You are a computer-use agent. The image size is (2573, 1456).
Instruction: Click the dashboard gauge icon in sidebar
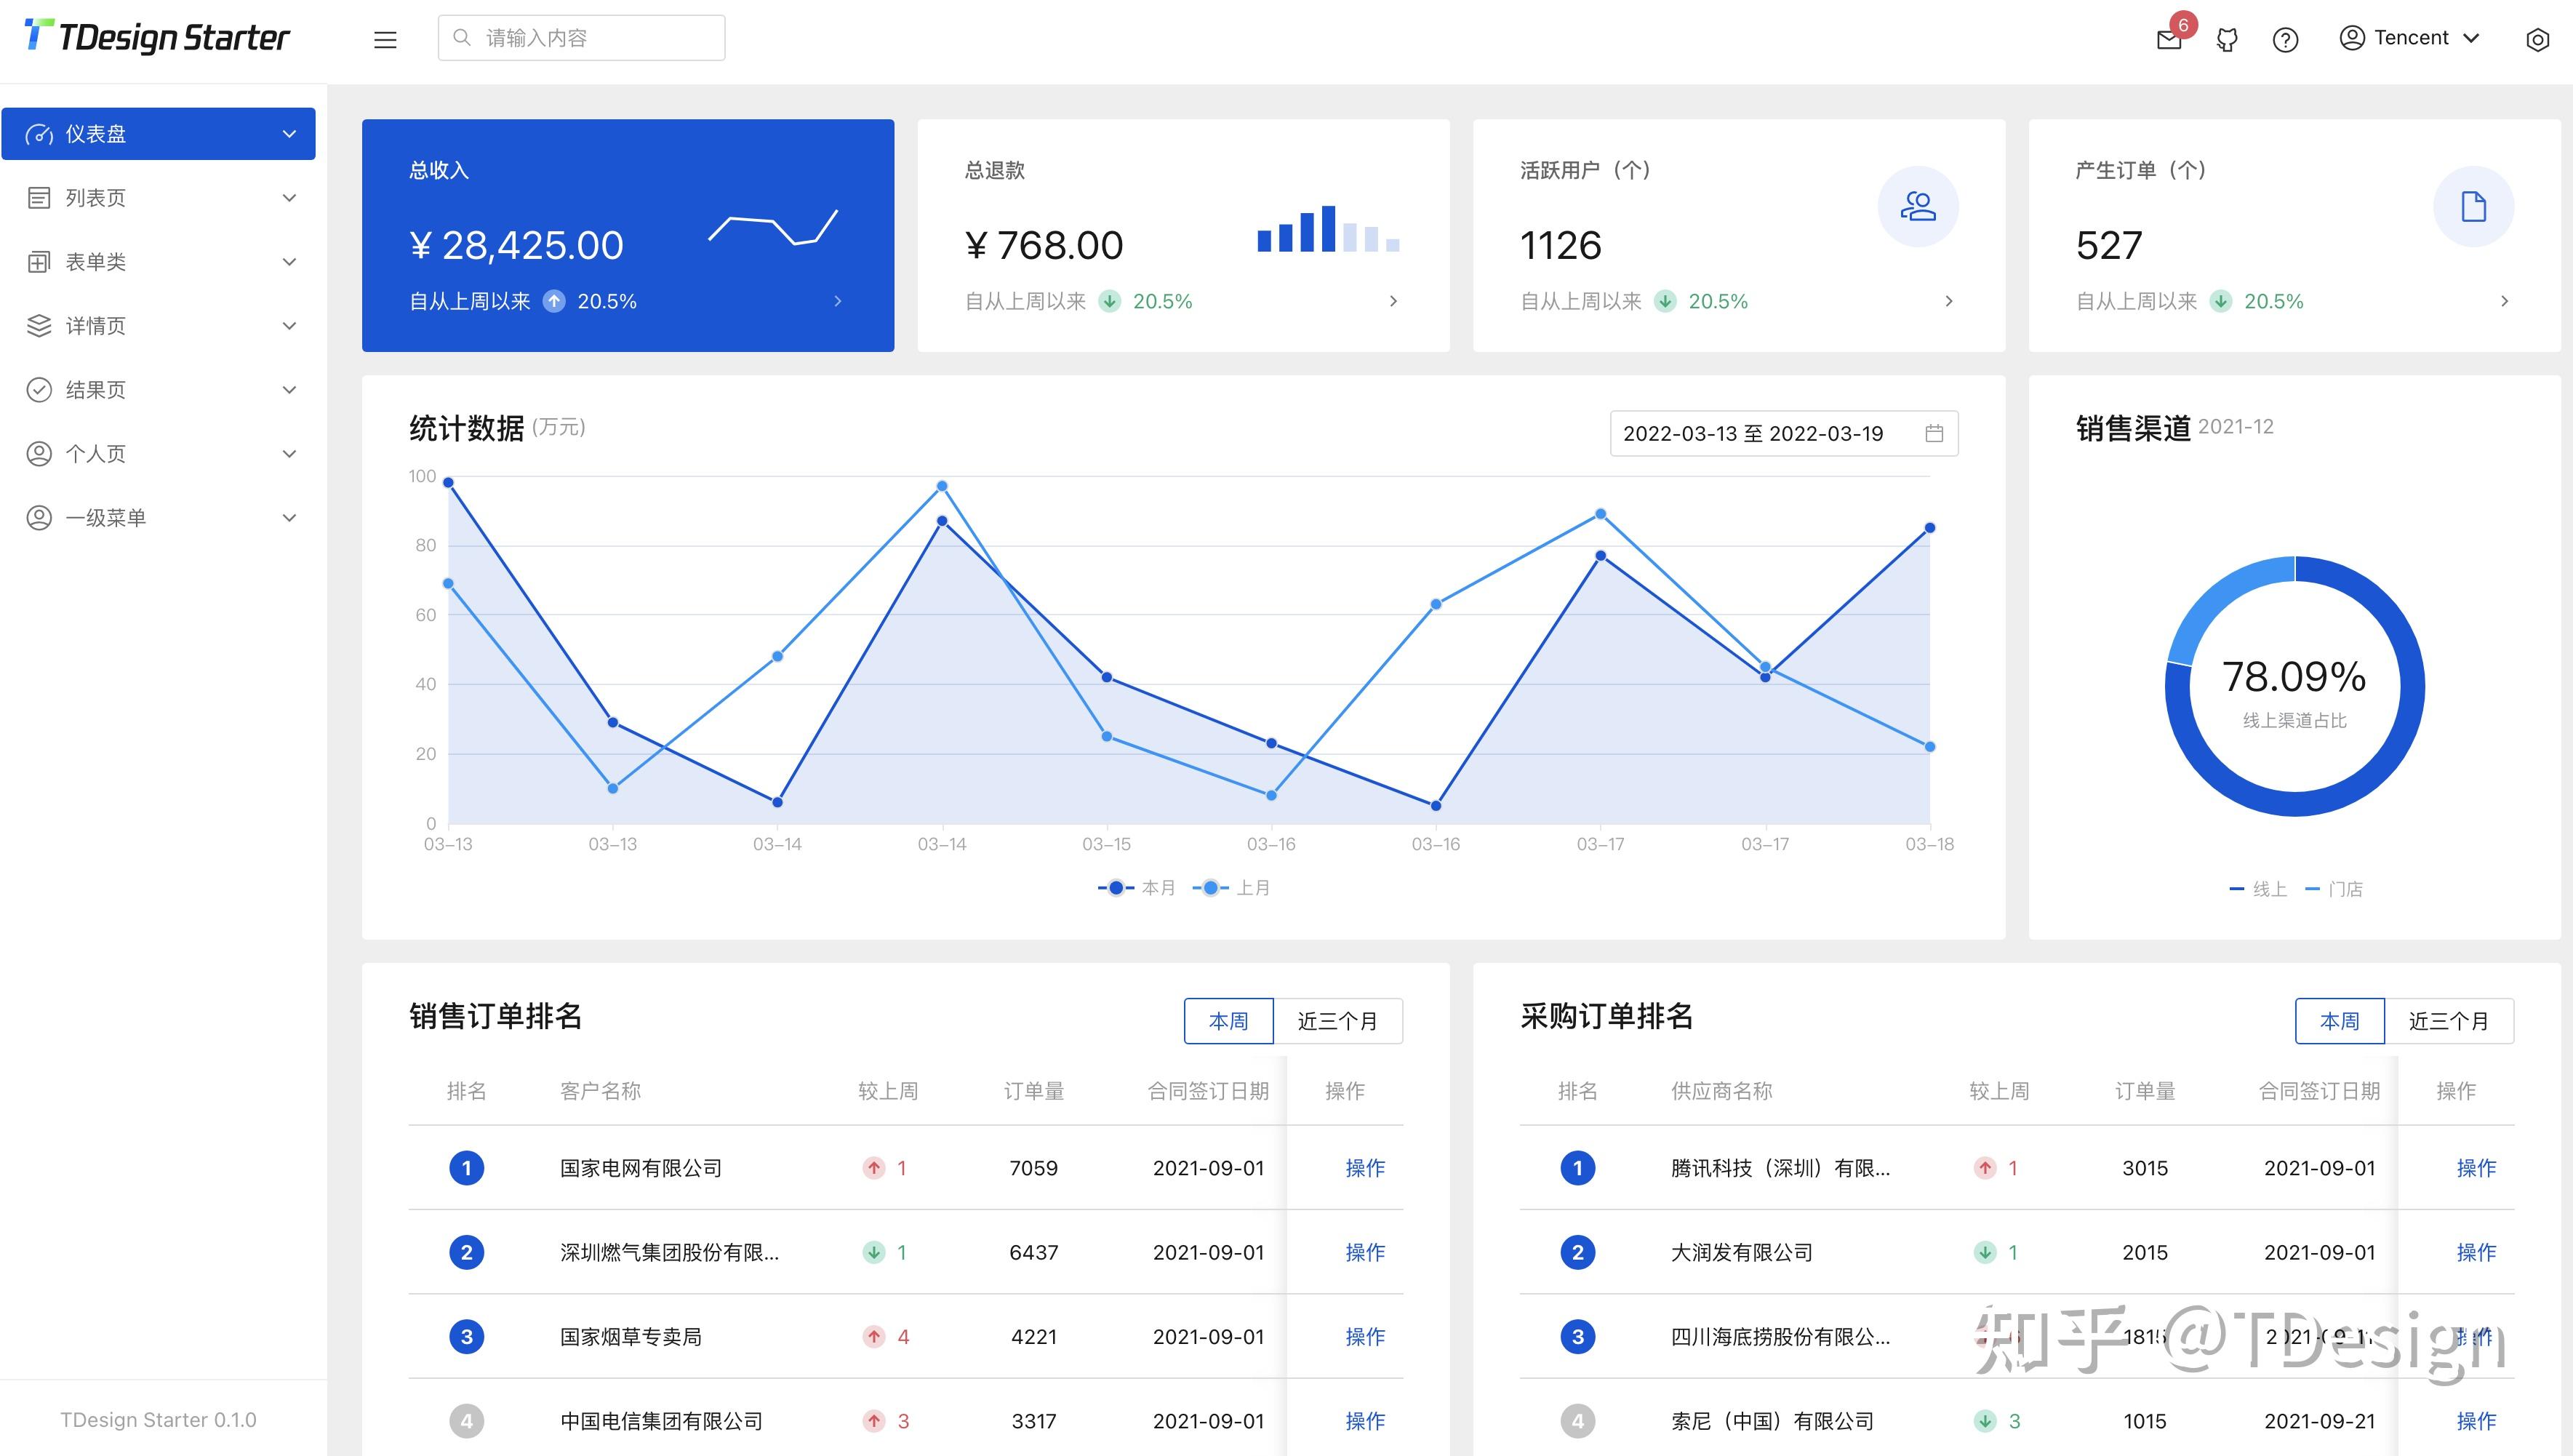point(39,134)
